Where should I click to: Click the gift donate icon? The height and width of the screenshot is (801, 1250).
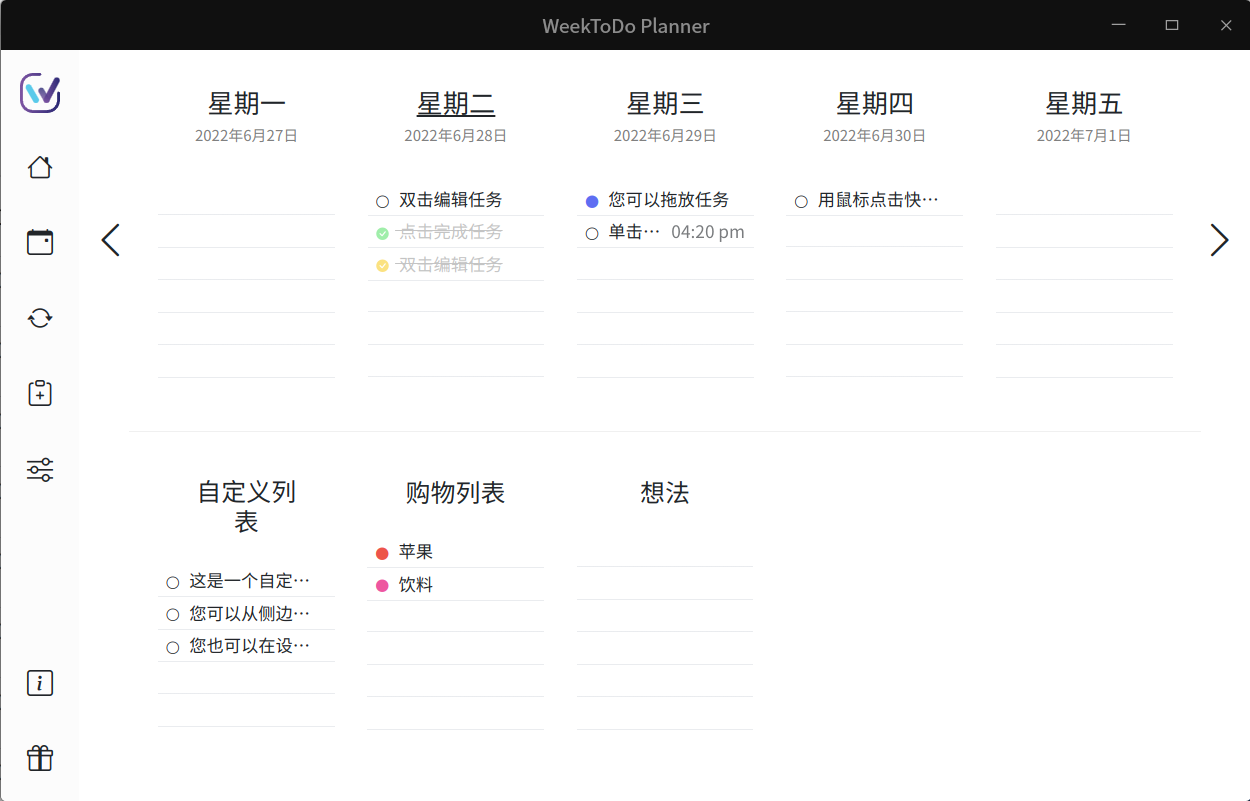[40, 758]
